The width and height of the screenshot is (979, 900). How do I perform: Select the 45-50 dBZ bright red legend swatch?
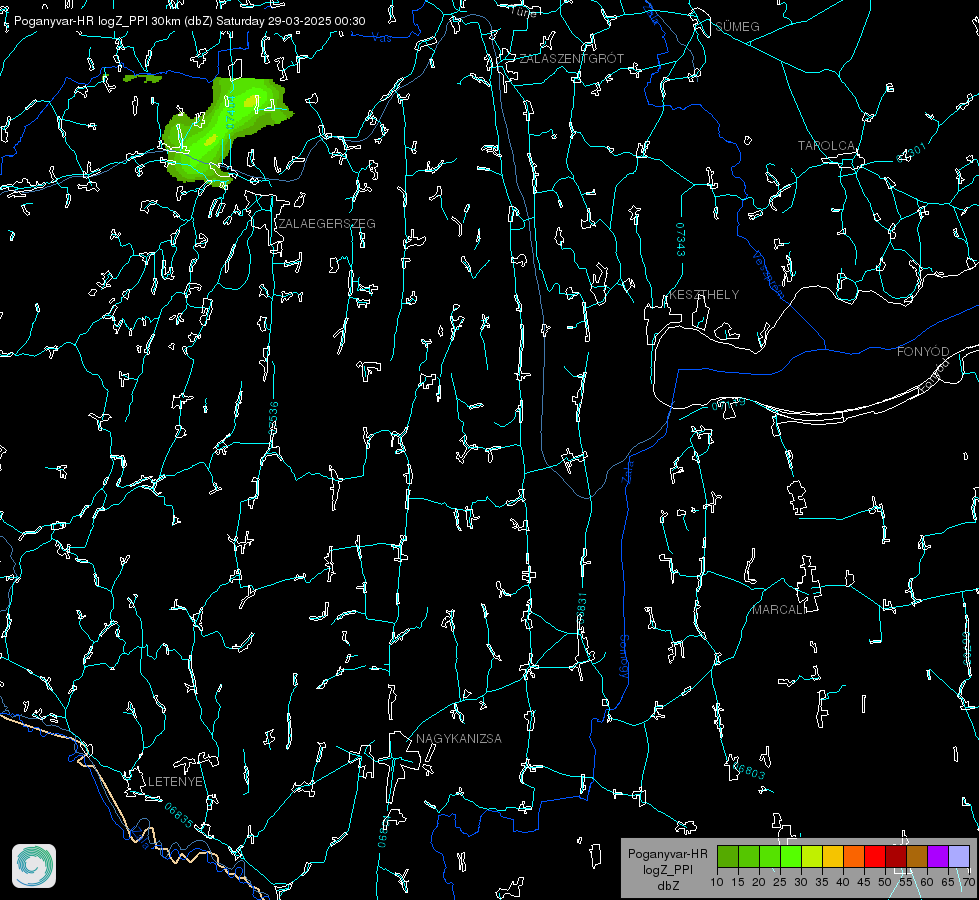coord(875,856)
